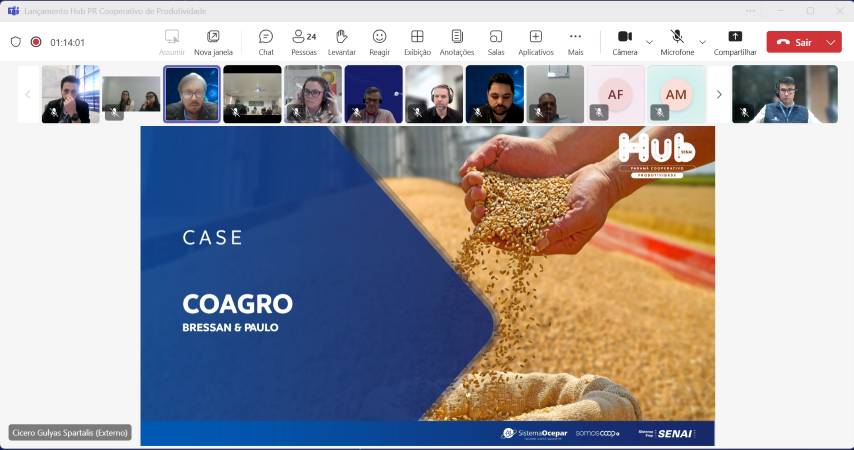Open the Teams title bar icon
Screen dimensions: 854x450
(x=13, y=11)
